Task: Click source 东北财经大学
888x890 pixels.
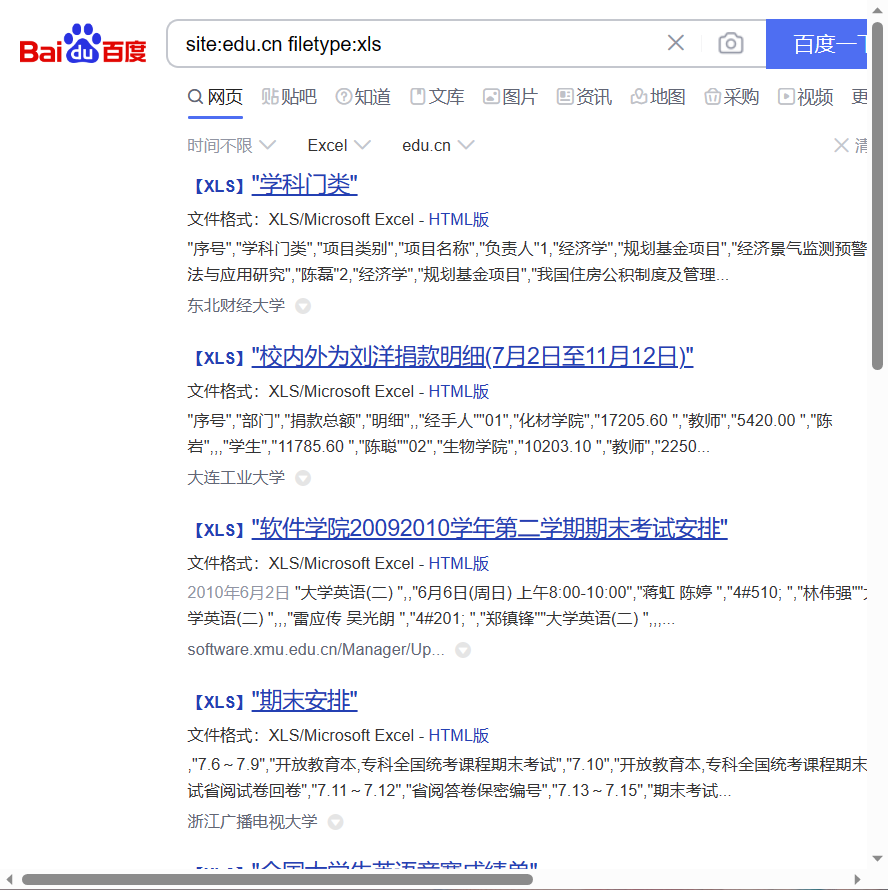Action: [x=236, y=305]
